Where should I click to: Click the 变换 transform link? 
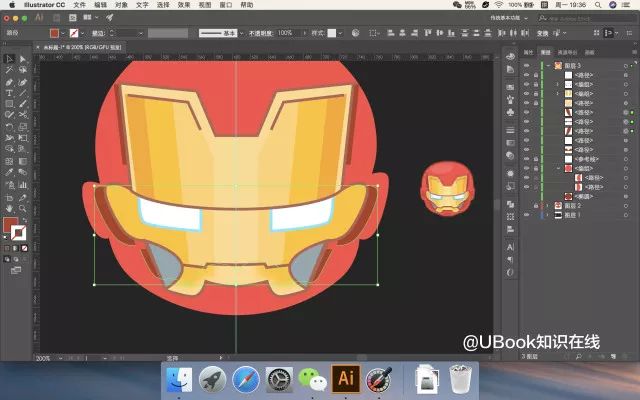[542, 33]
